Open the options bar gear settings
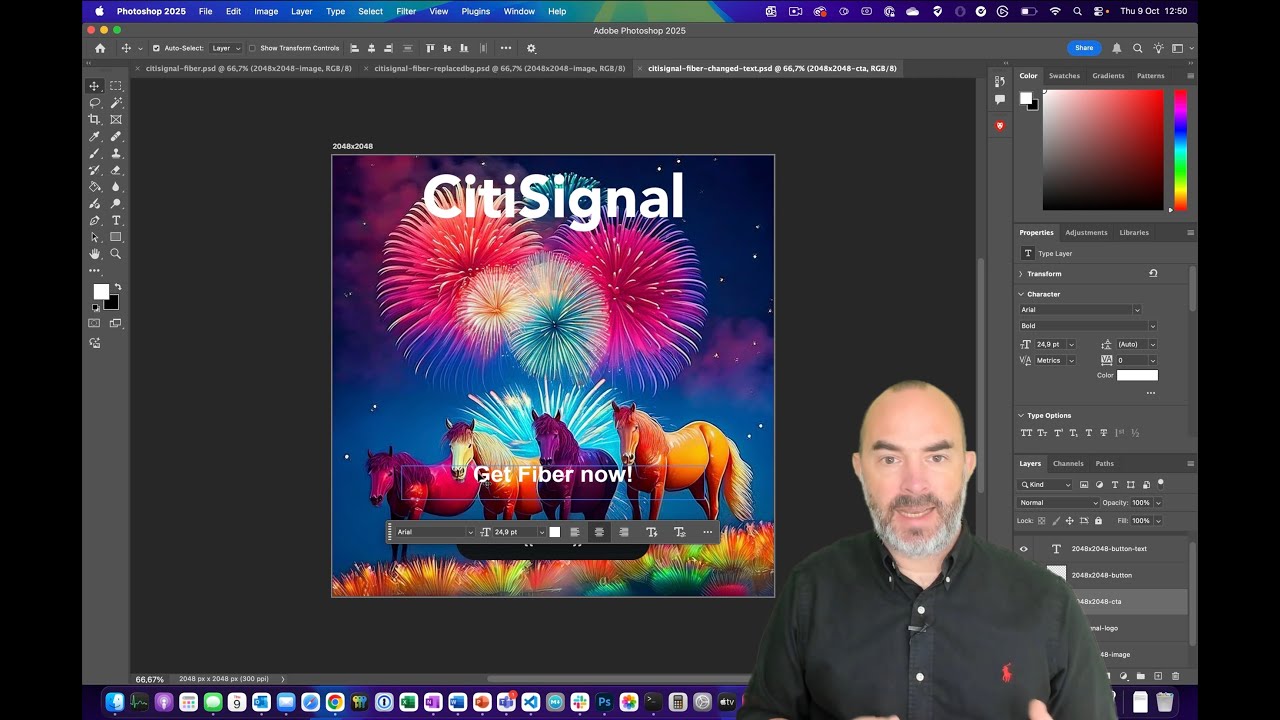This screenshot has width=1280, height=720. click(x=531, y=48)
